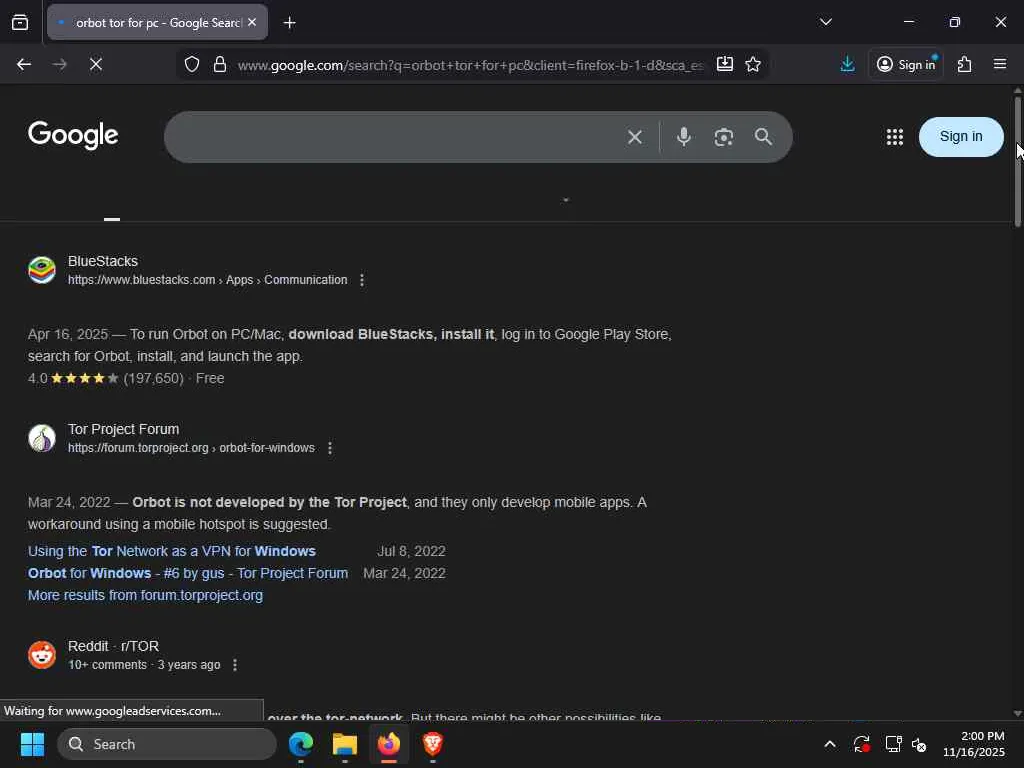Go back to previous page
Viewport: 1024px width, 768px height.
(24, 64)
